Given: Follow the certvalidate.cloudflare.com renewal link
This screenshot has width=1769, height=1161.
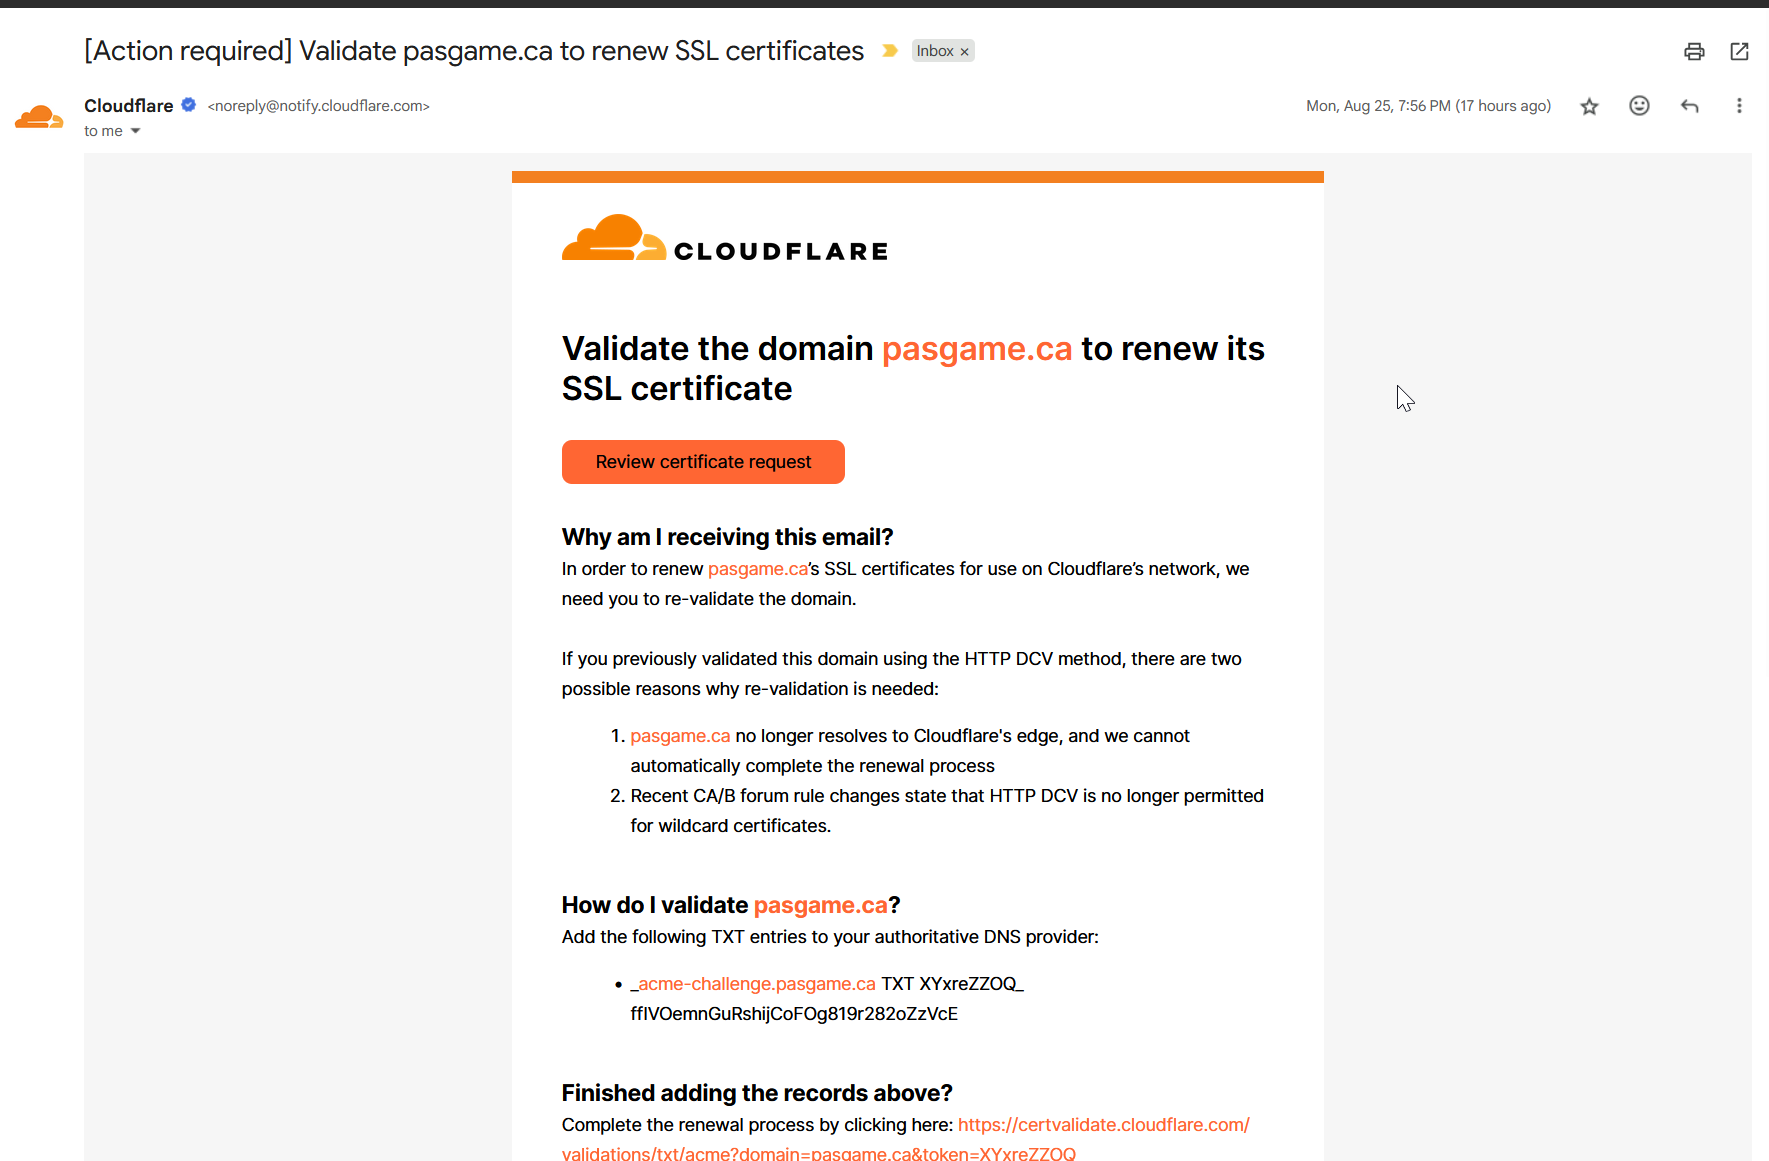Looking at the screenshot, I should pyautogui.click(x=906, y=1139).
